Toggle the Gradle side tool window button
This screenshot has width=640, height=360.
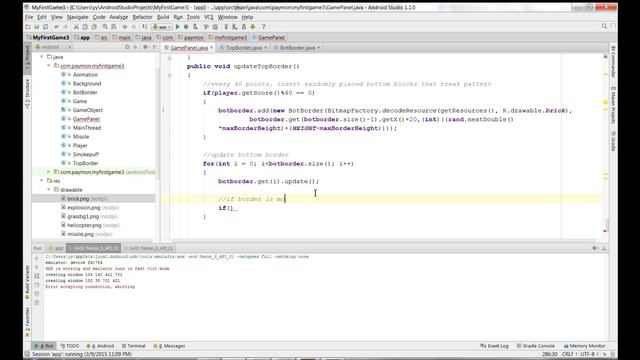pos(613,140)
